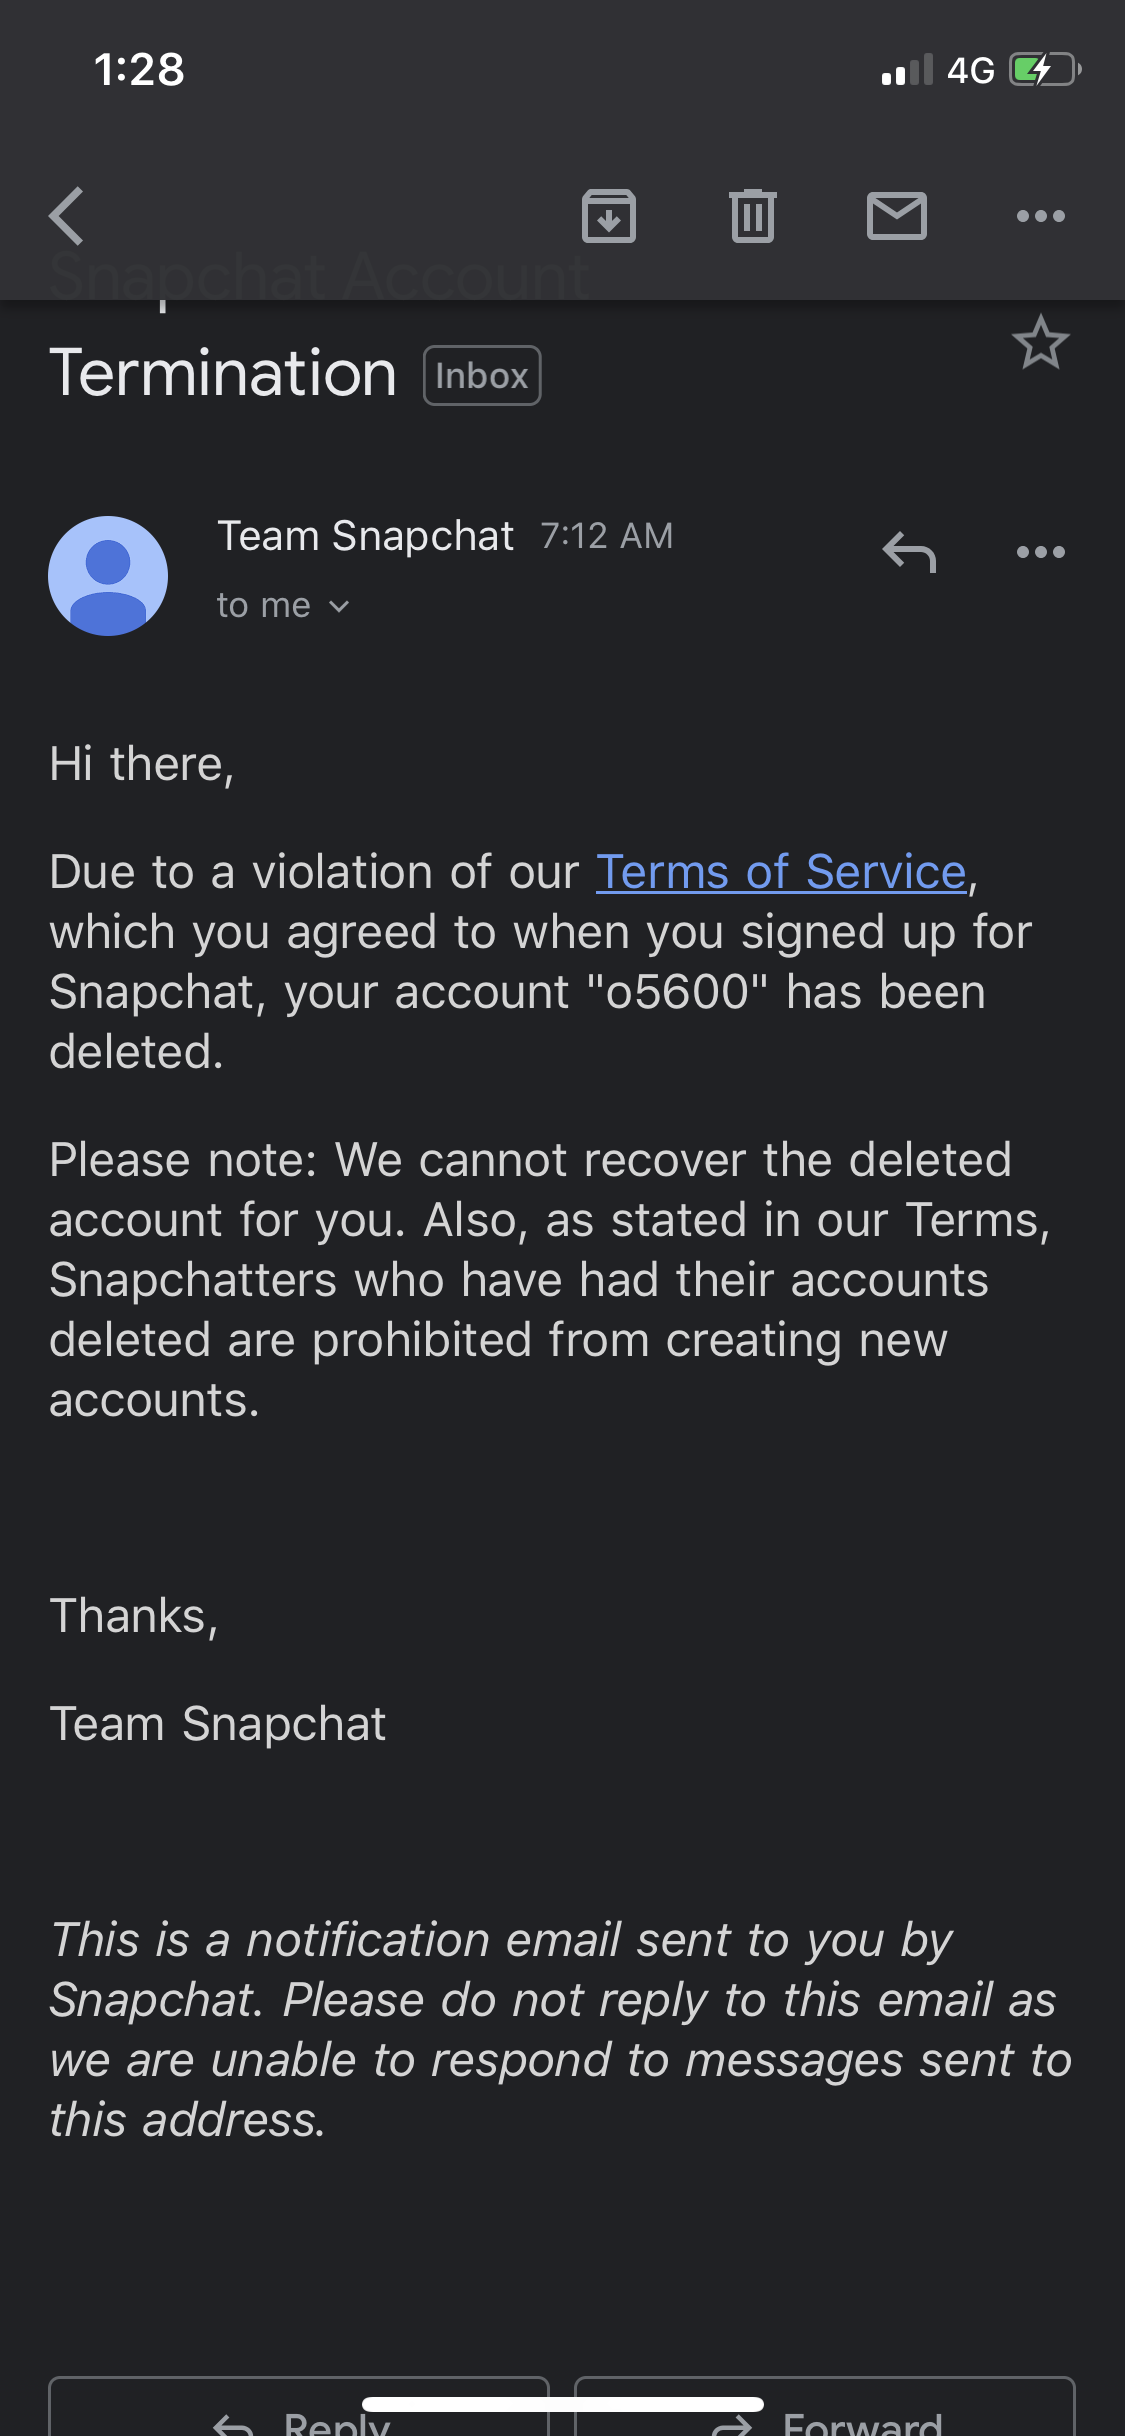
Task: Reply using the arrow beside the timestamp
Action: tap(909, 552)
